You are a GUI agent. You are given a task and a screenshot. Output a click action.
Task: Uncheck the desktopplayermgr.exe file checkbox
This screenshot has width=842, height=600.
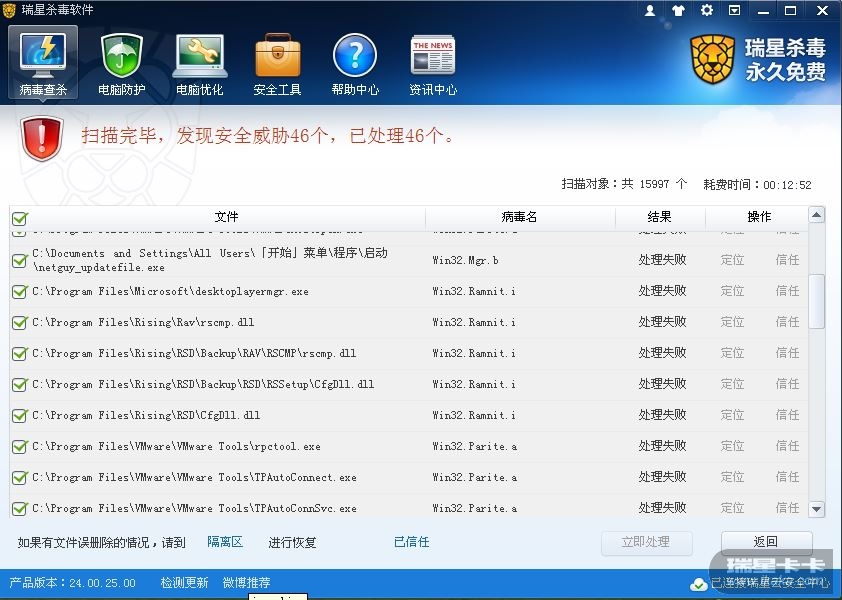tap(19, 292)
